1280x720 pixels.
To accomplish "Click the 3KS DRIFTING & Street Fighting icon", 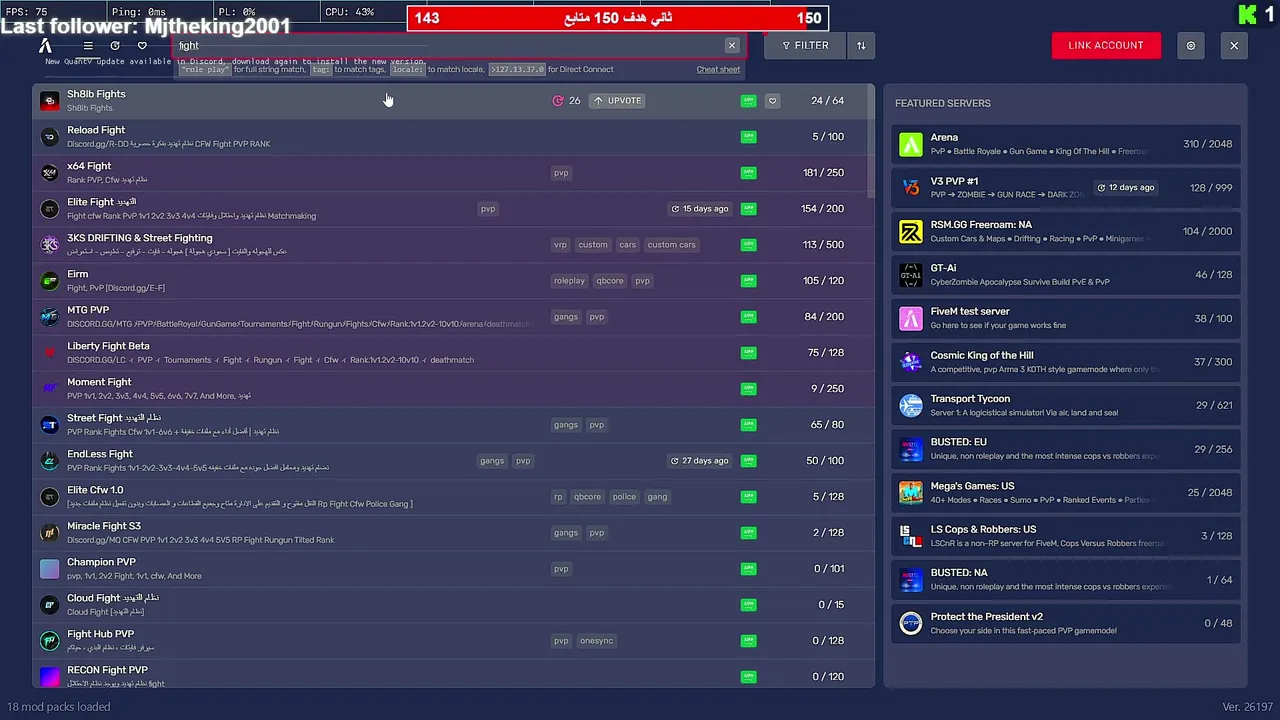I will tap(49, 245).
